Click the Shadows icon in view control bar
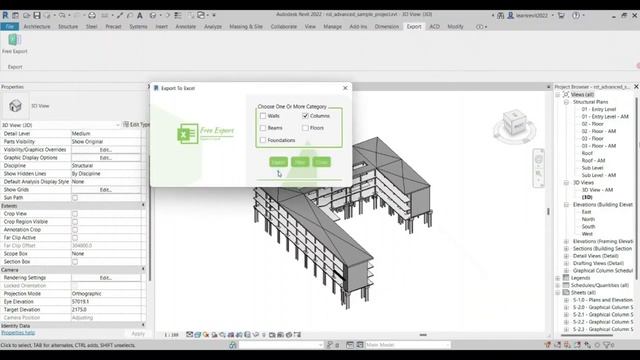640x360 pixels. (214, 335)
